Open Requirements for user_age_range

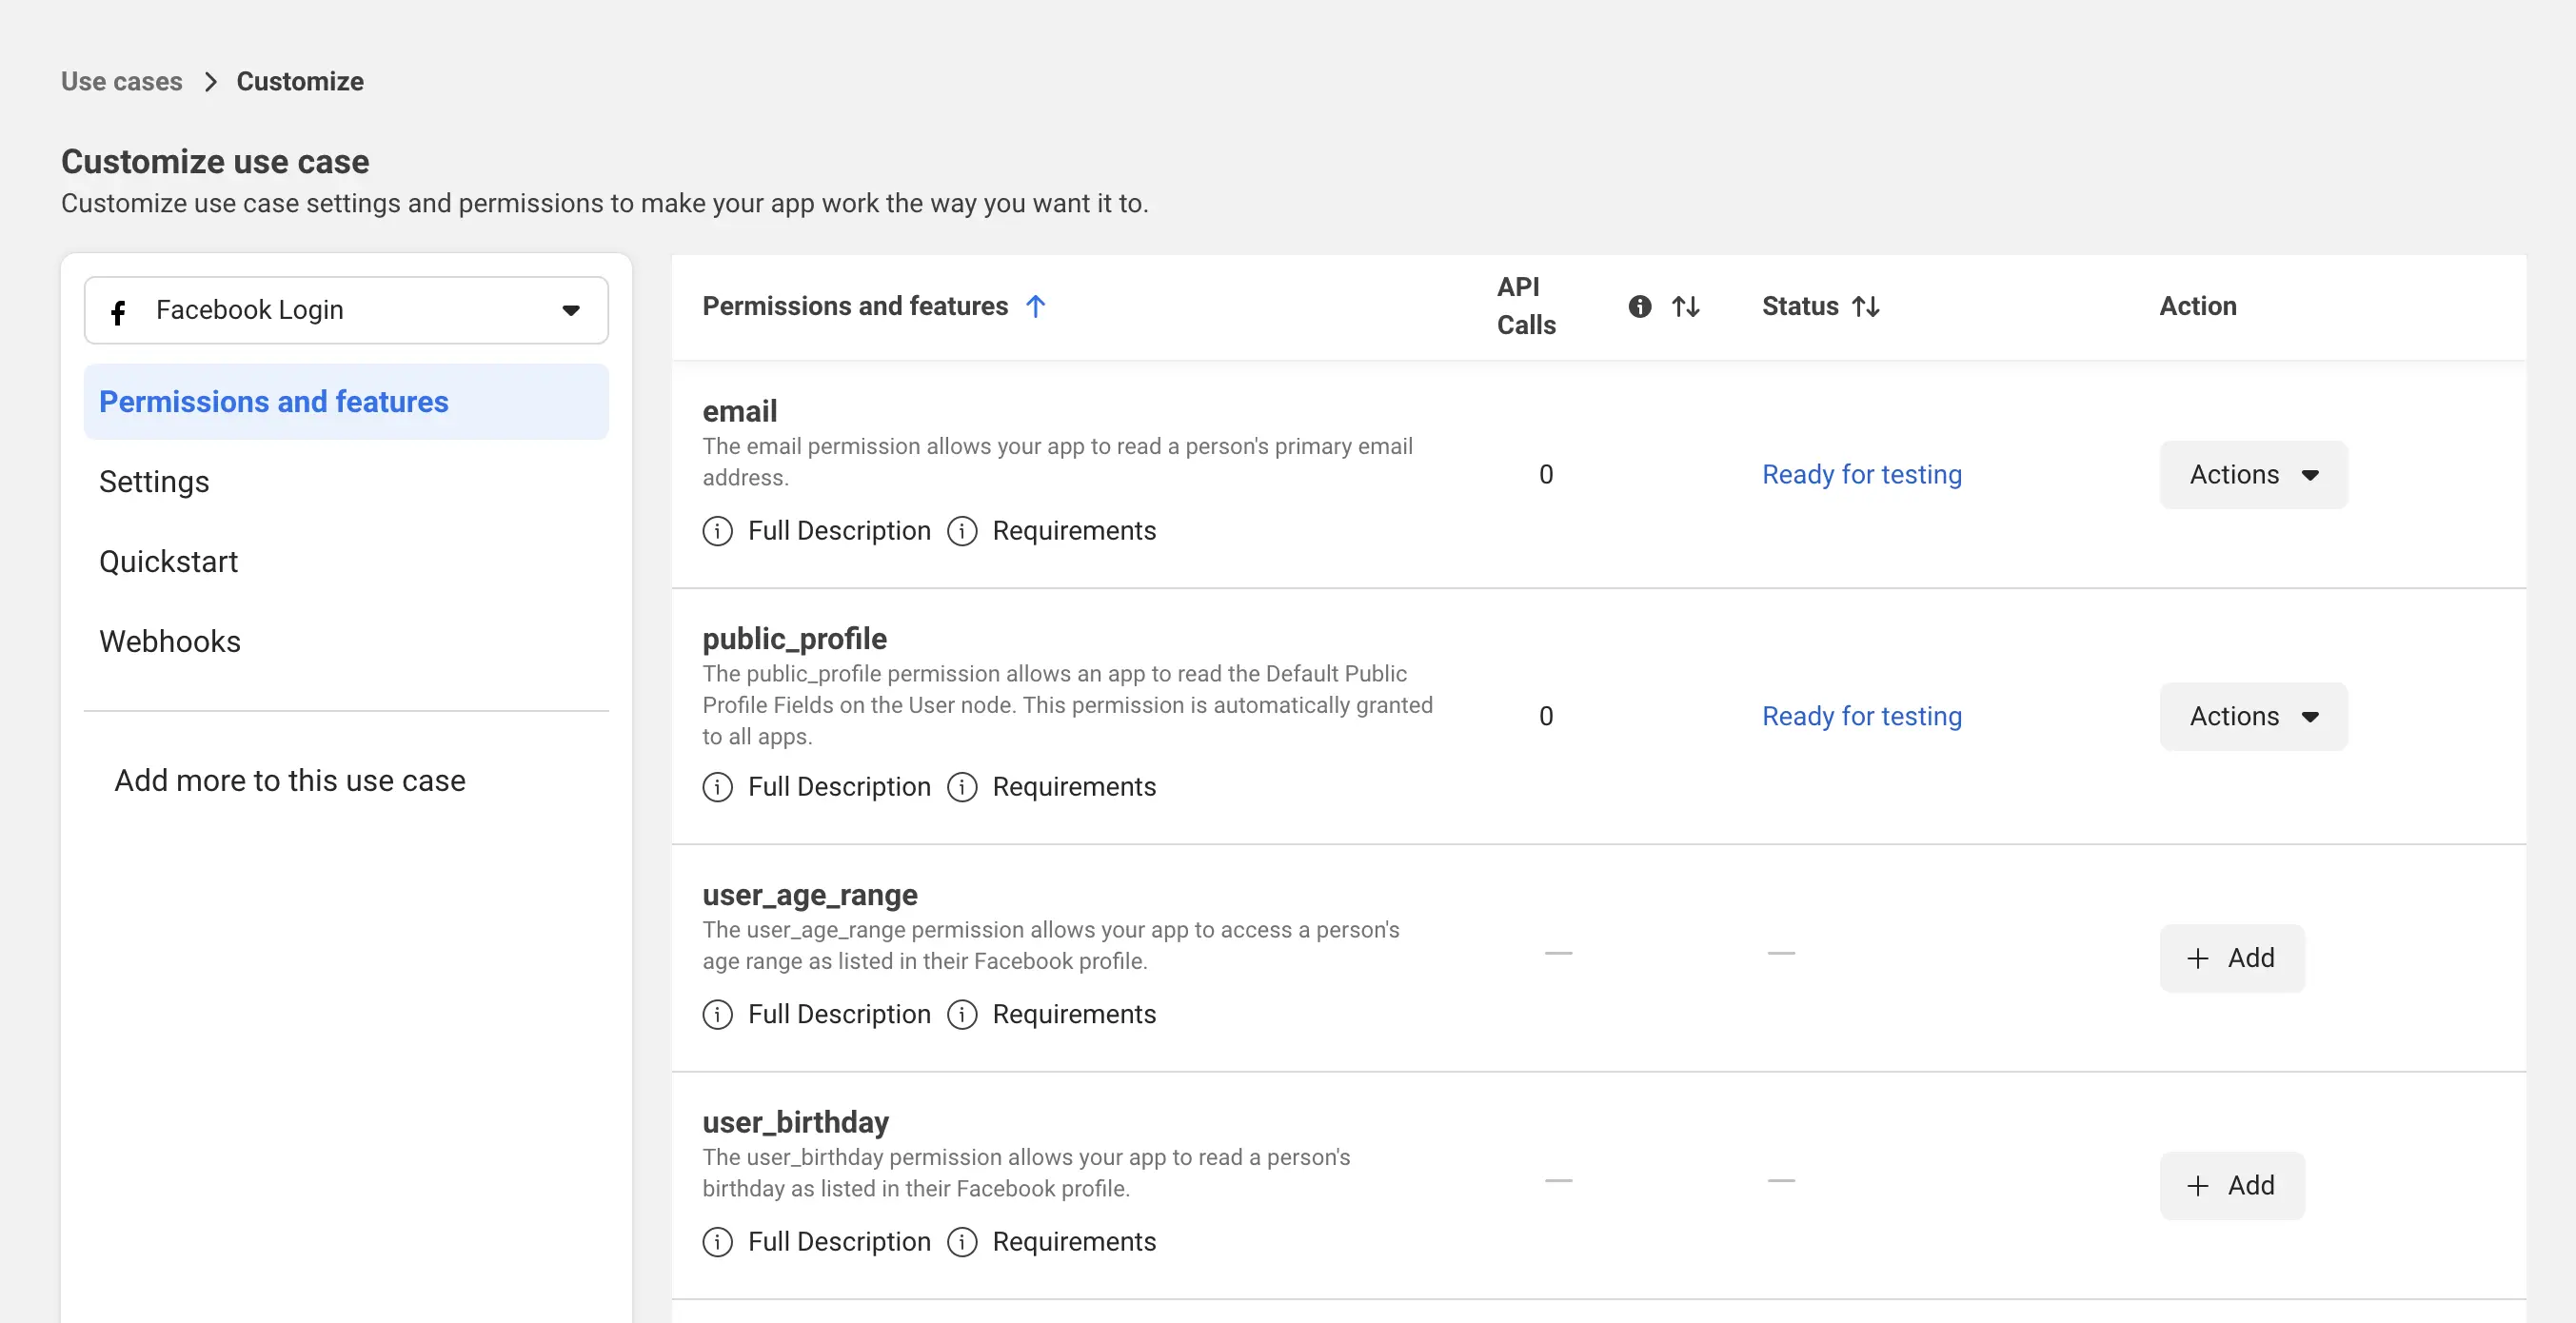click(x=1074, y=1015)
